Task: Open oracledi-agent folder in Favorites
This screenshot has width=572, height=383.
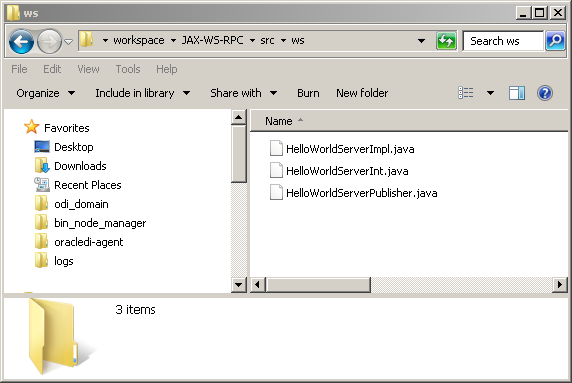Action: [89, 242]
